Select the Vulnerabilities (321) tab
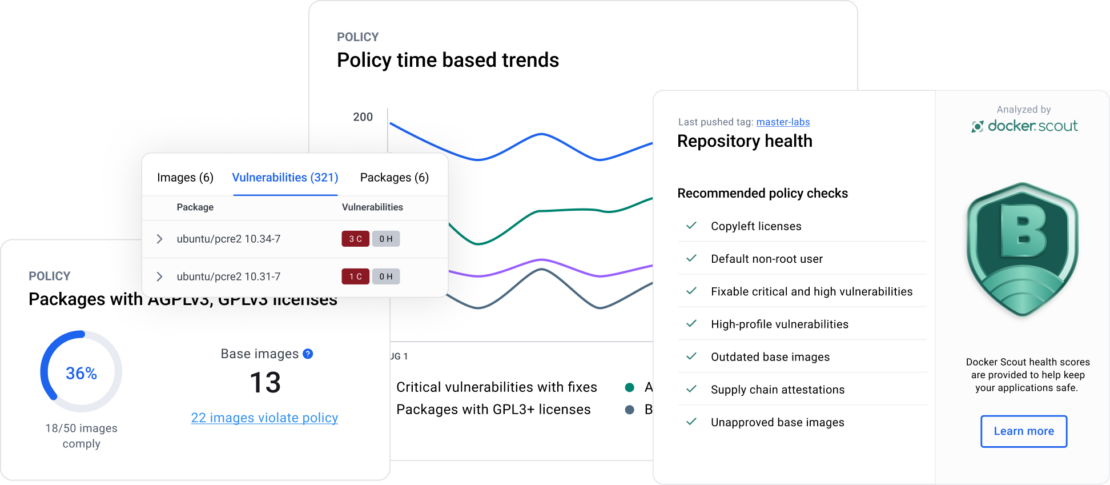The image size is (1110, 485). tap(285, 178)
